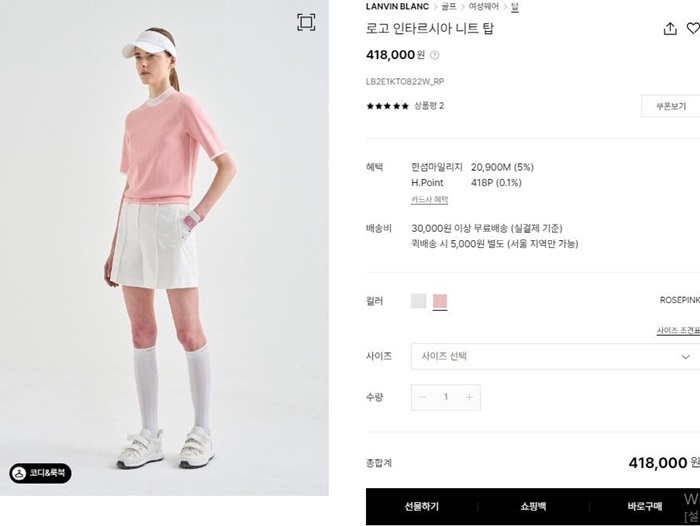
Task: Expand size list via chevron arrow
Action: pyautogui.click(x=685, y=357)
